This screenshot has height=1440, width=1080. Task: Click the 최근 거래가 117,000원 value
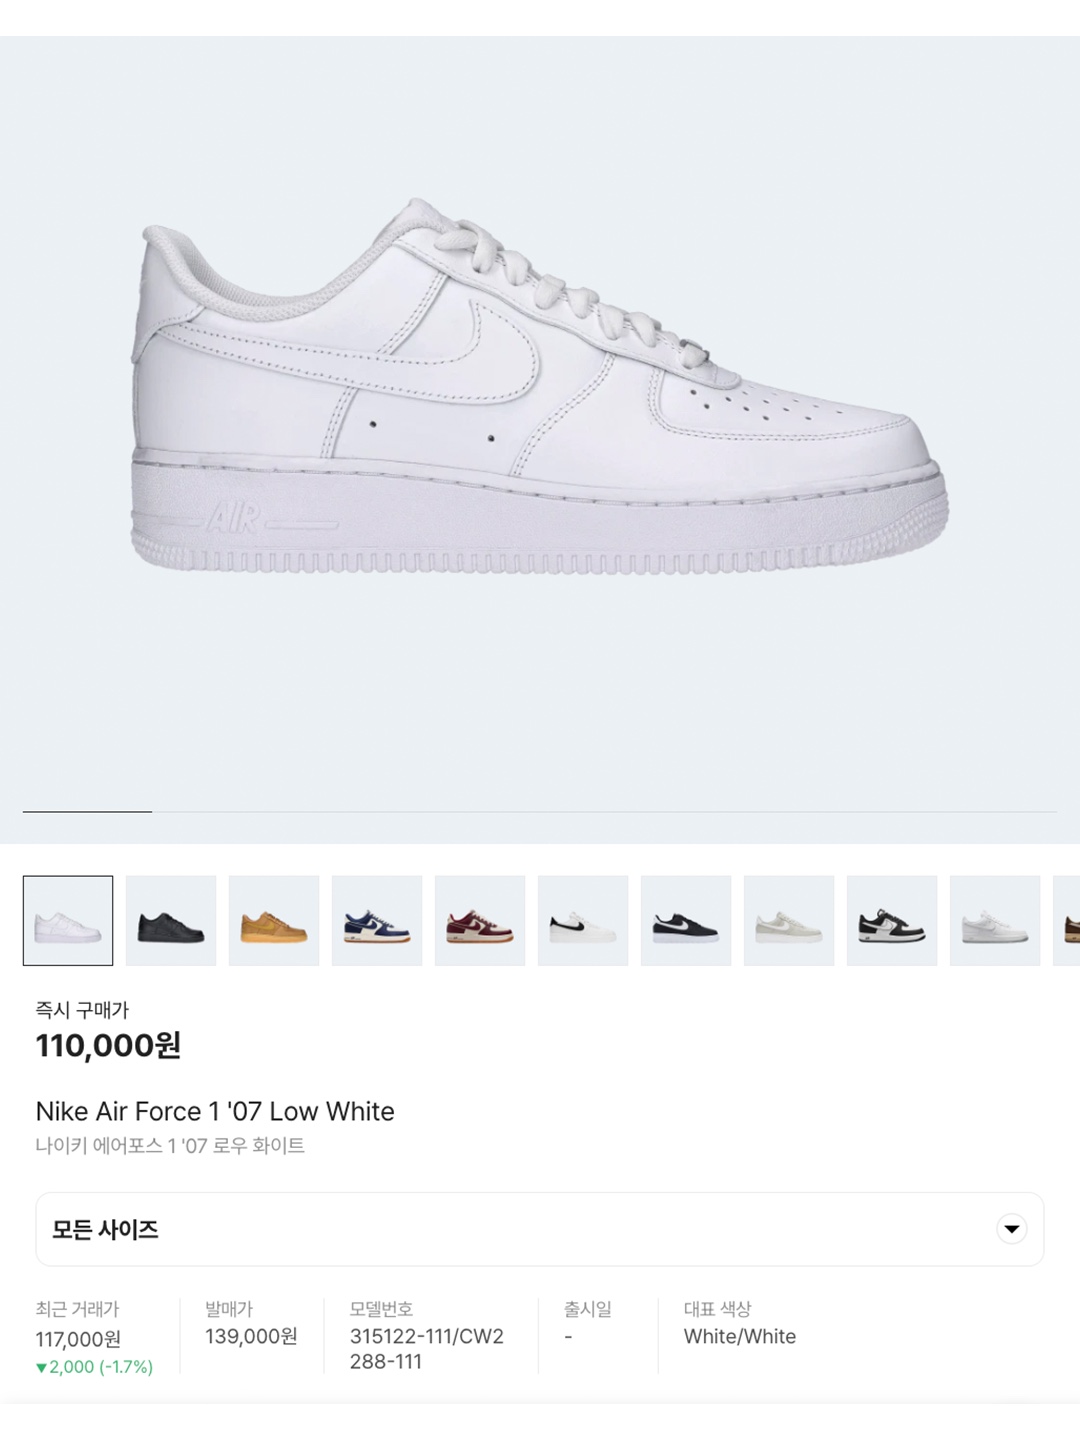pos(78,1339)
